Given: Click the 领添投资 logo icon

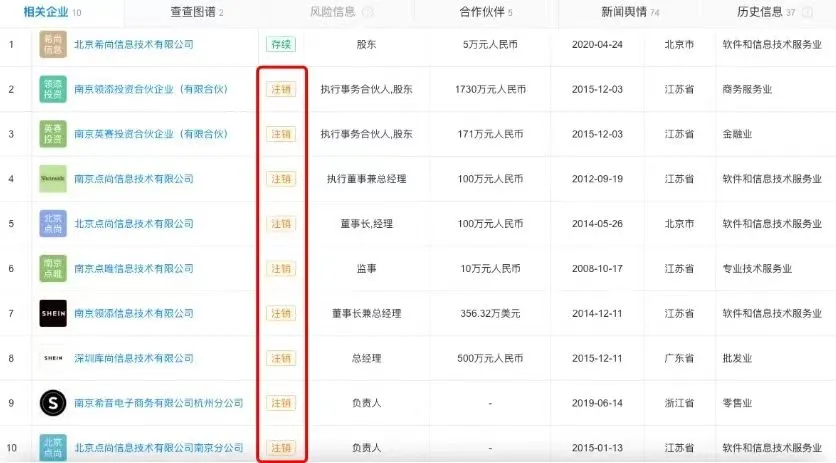Looking at the screenshot, I should pyautogui.click(x=53, y=89).
